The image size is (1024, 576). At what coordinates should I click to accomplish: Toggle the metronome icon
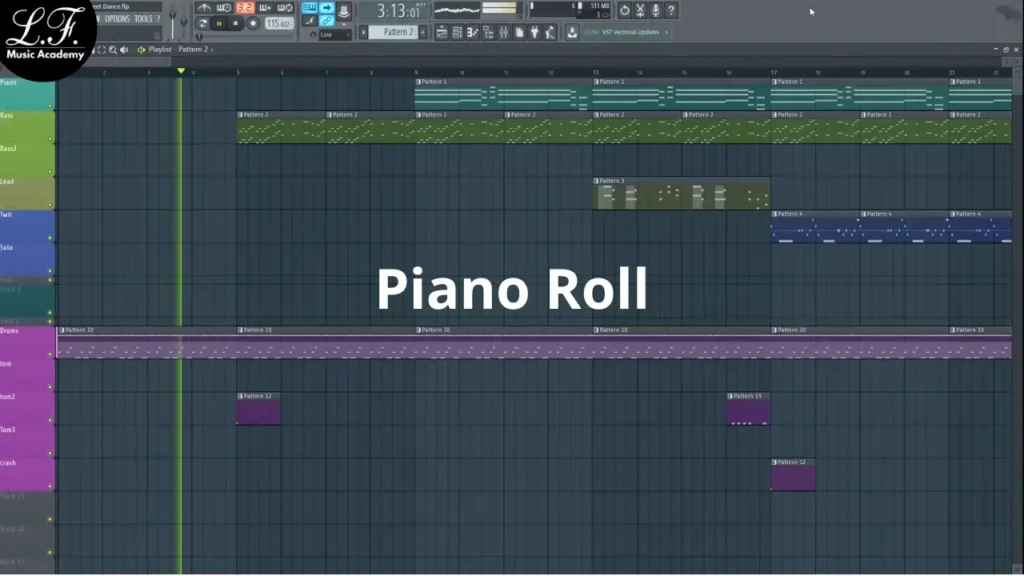pos(204,8)
